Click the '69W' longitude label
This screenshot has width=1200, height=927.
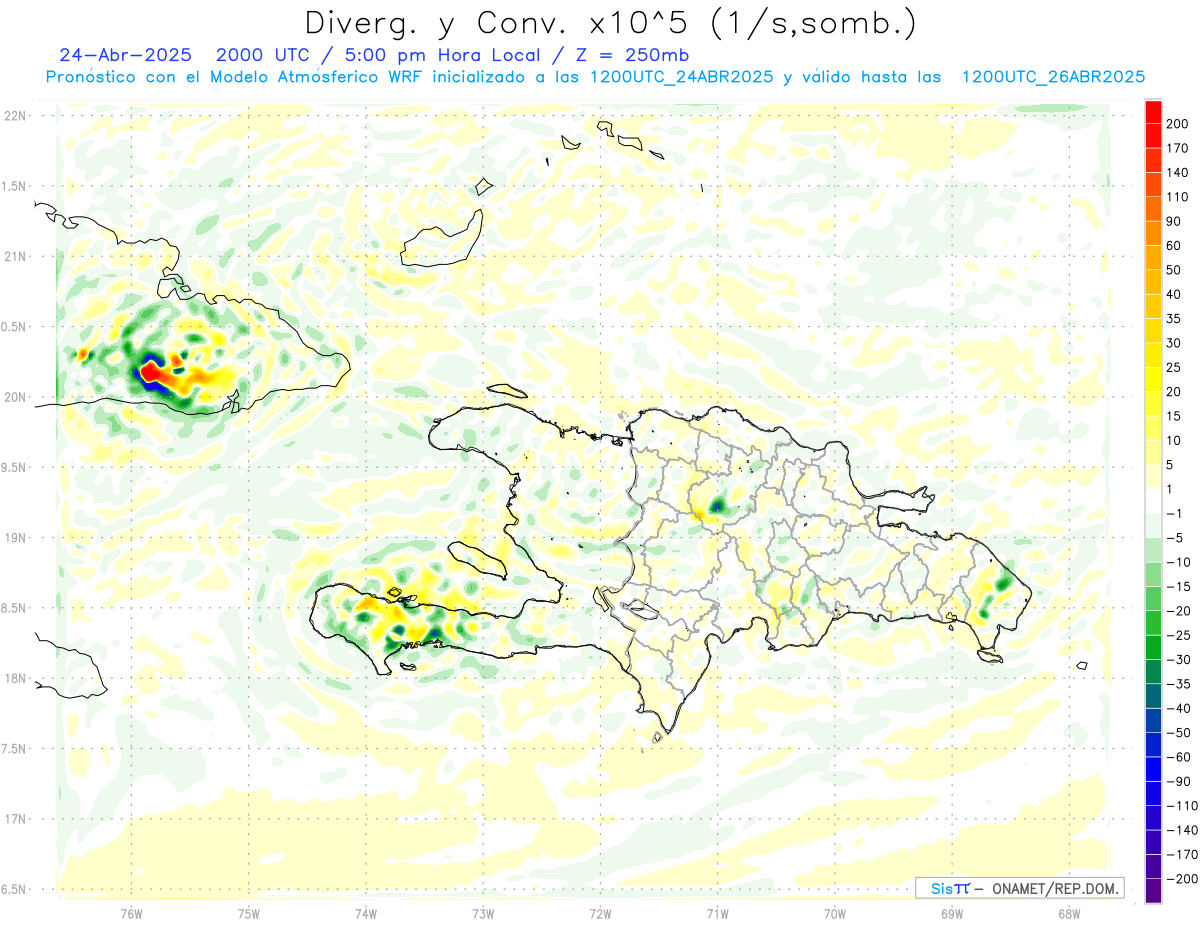(951, 914)
